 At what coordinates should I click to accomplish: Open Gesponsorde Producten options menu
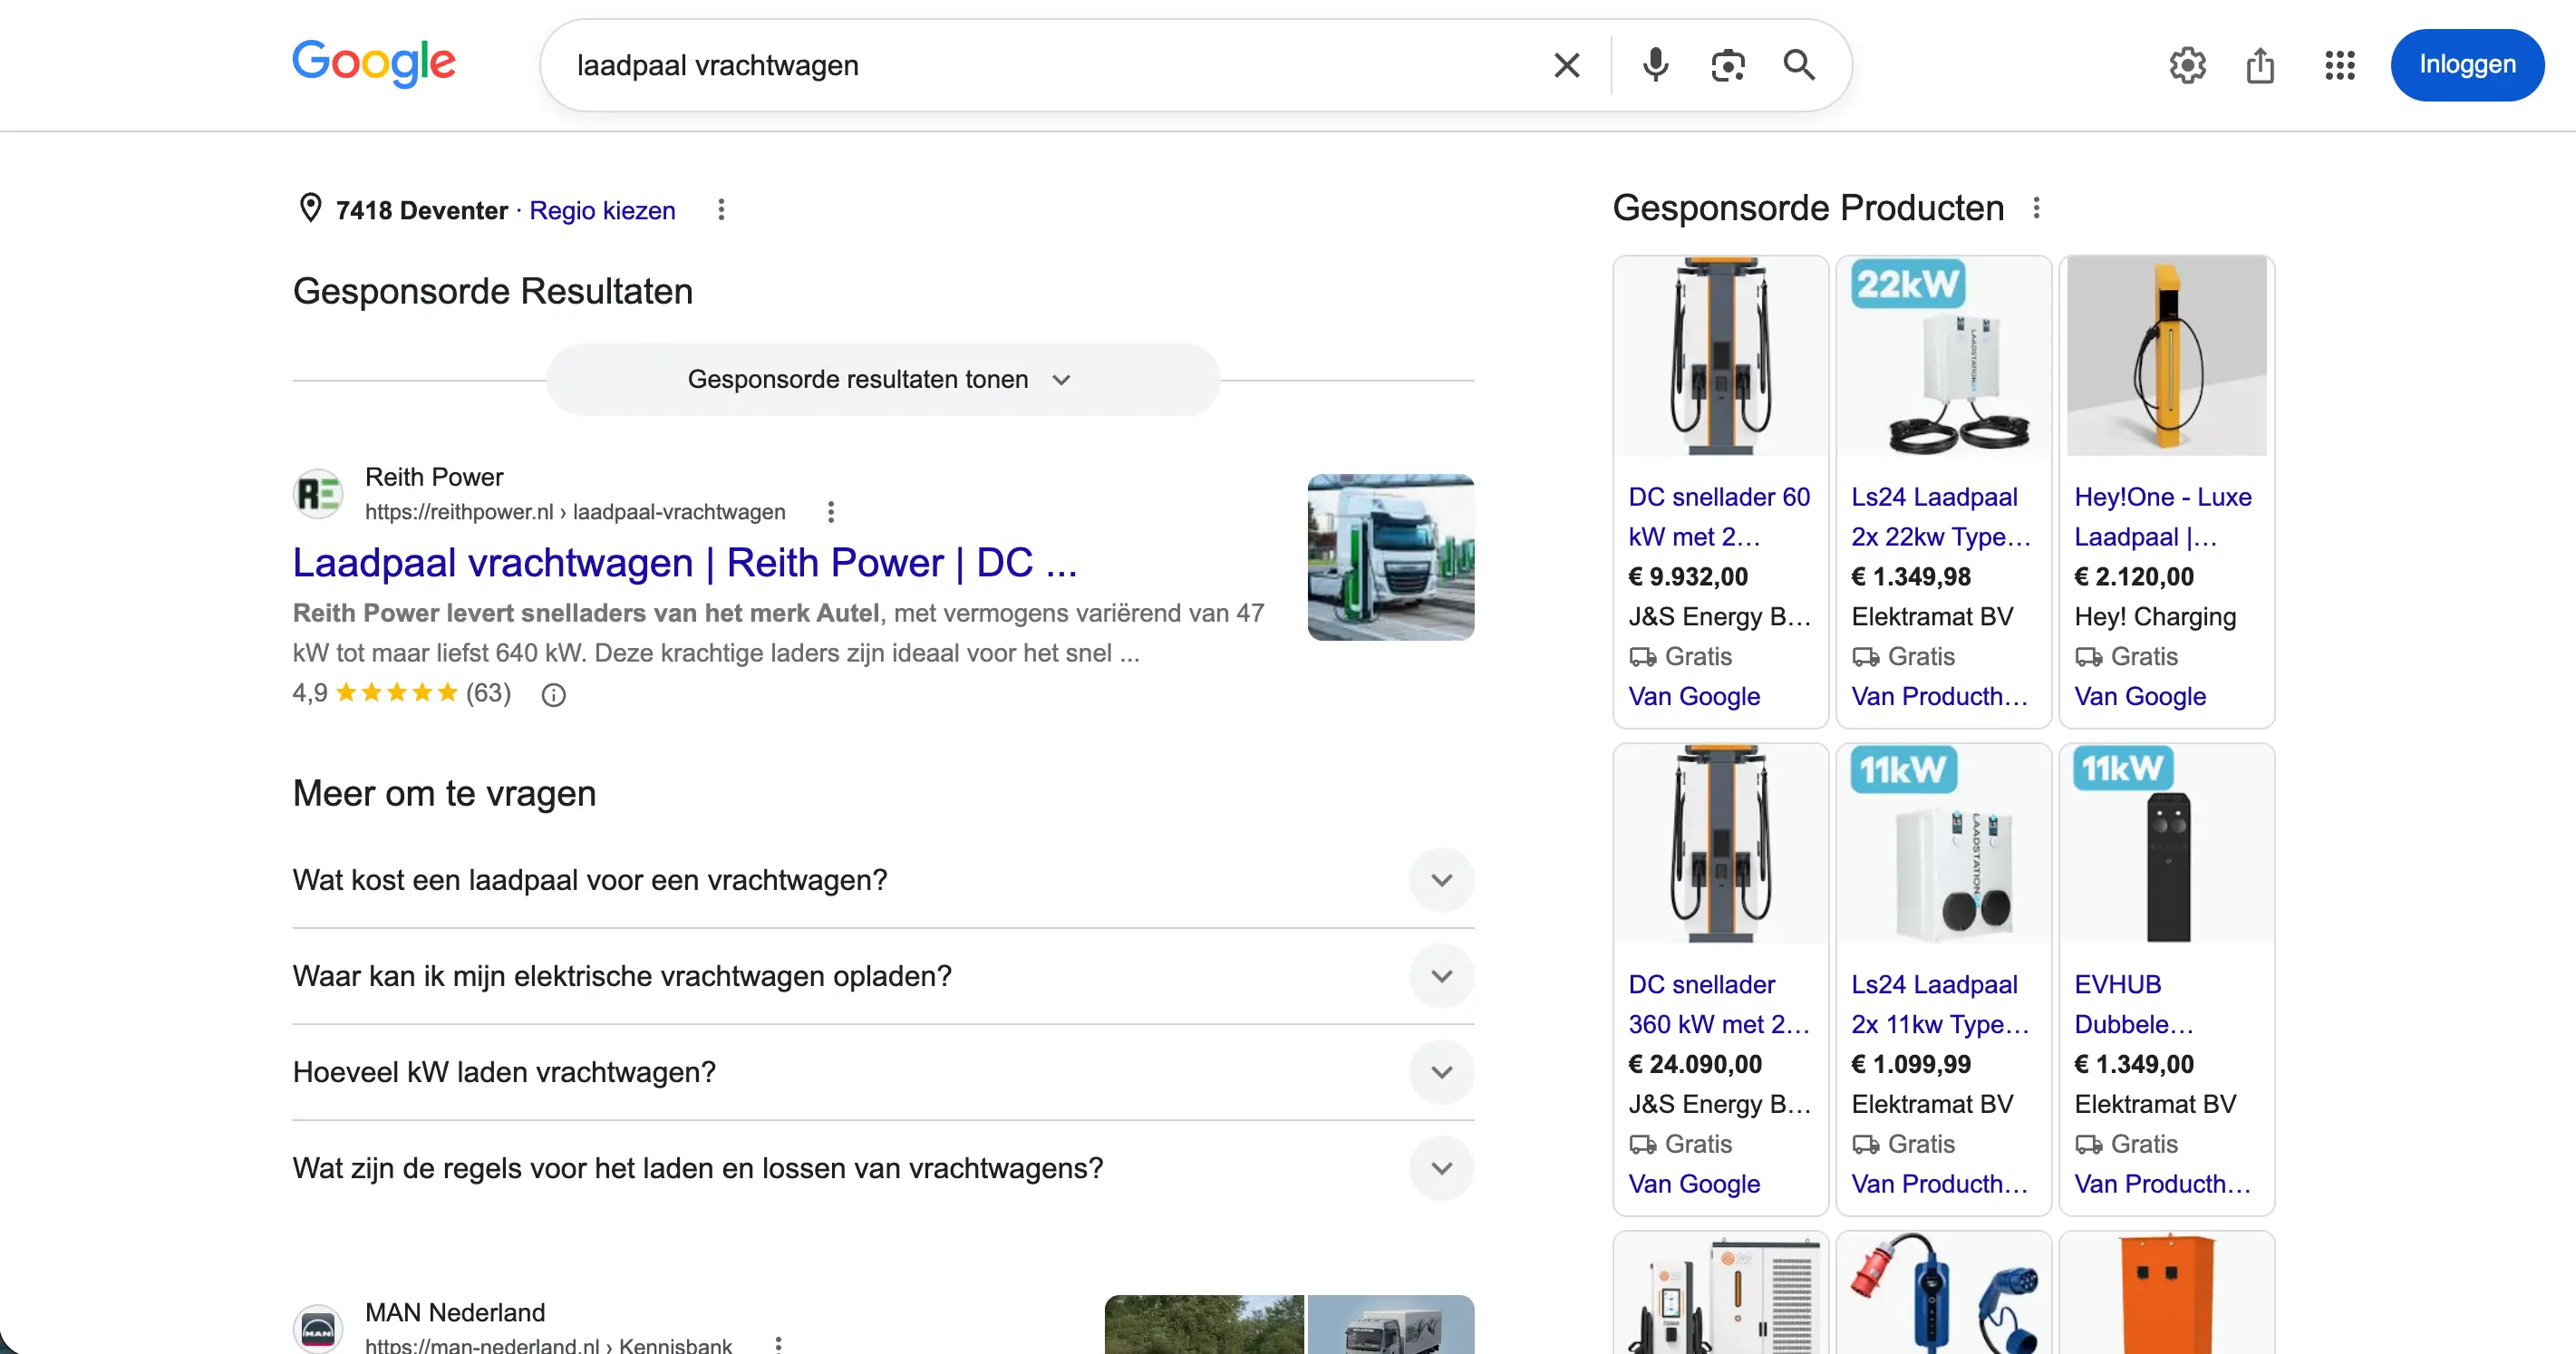(x=2036, y=208)
